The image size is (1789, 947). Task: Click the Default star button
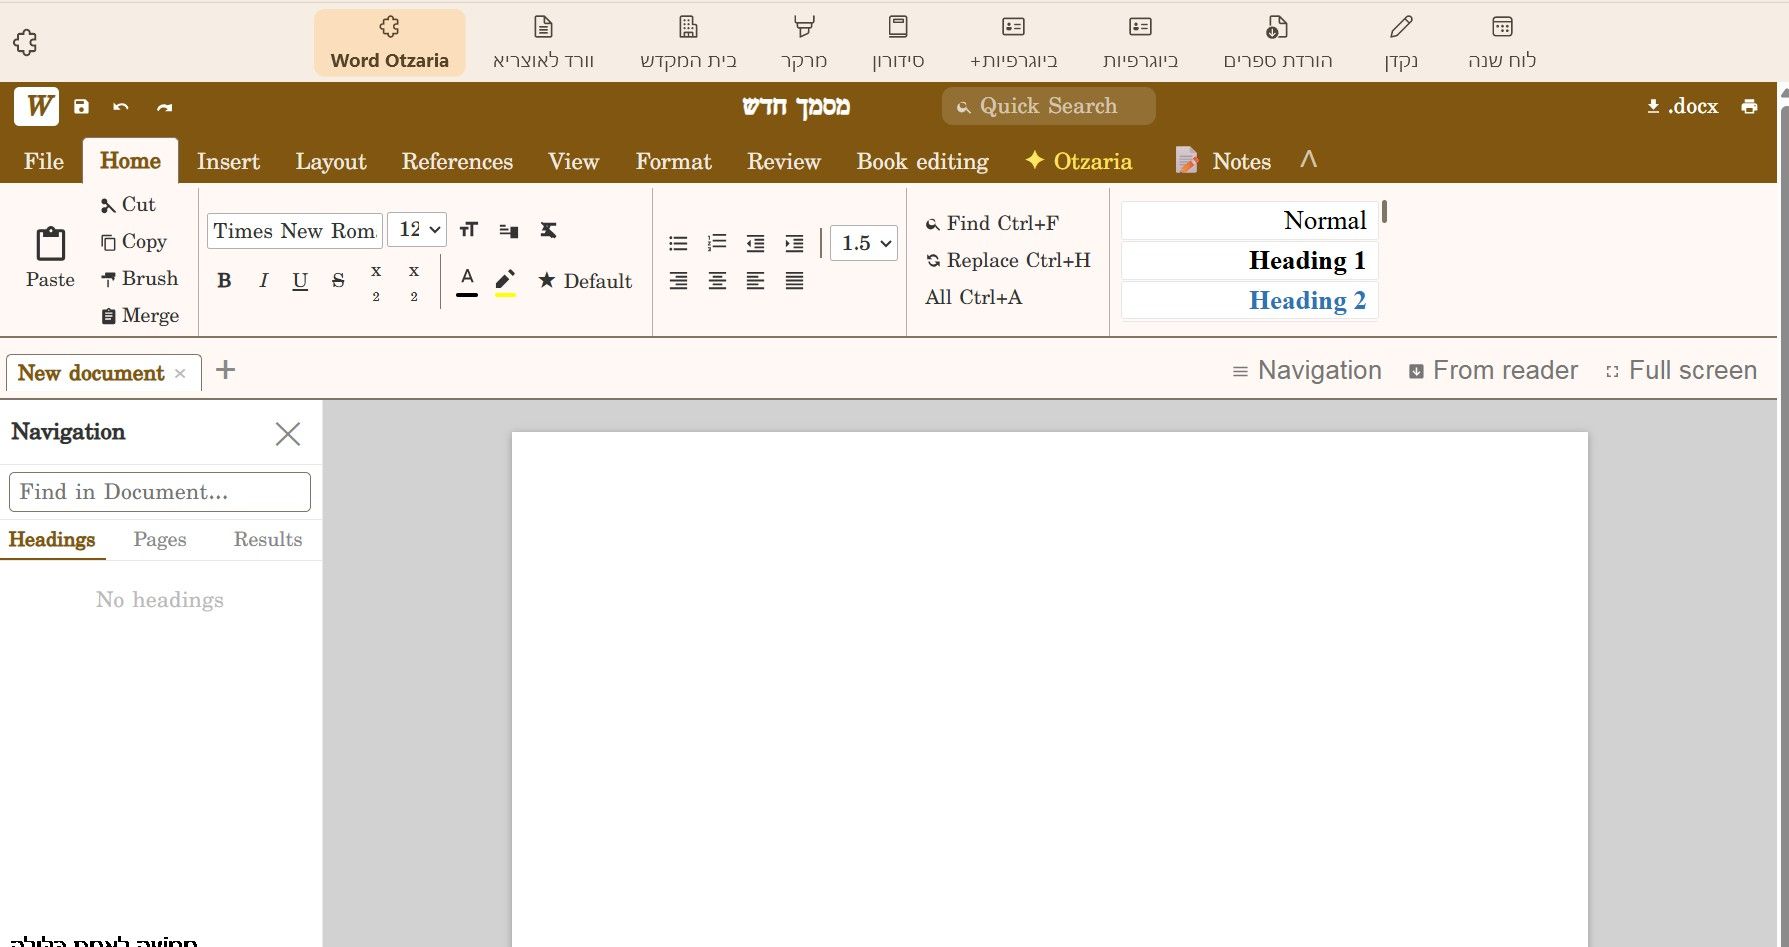pyautogui.click(x=585, y=281)
